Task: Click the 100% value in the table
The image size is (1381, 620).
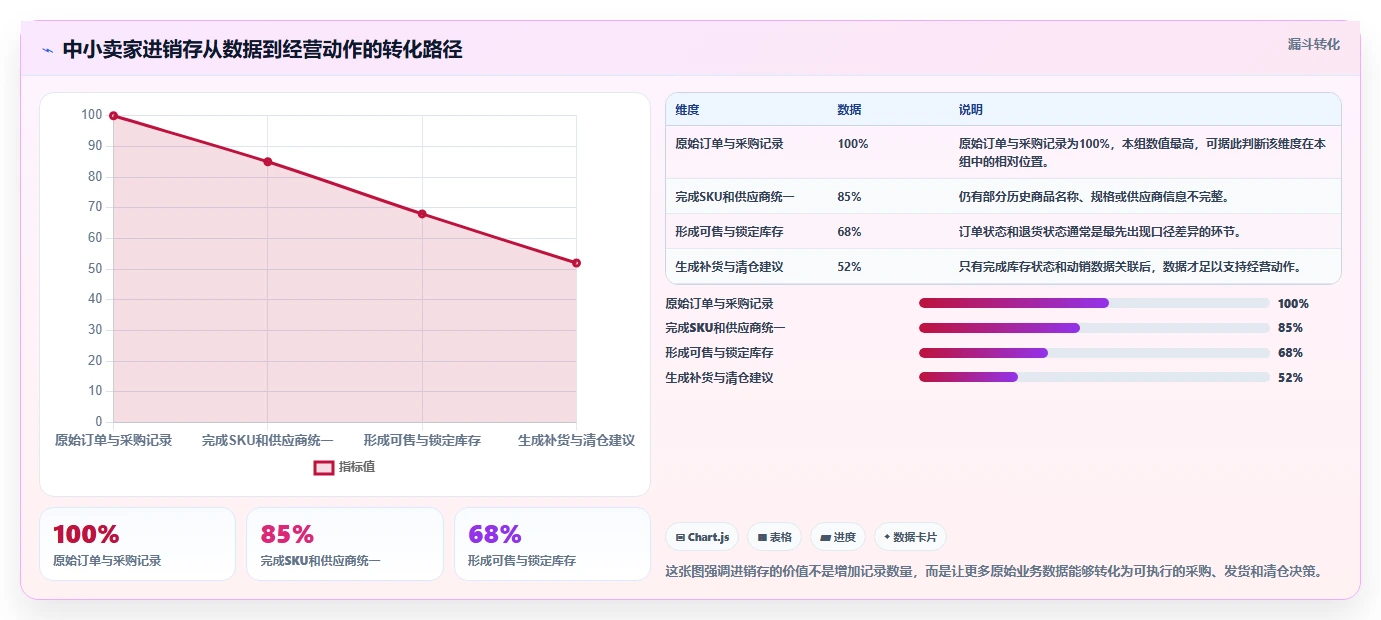Action: tap(853, 144)
